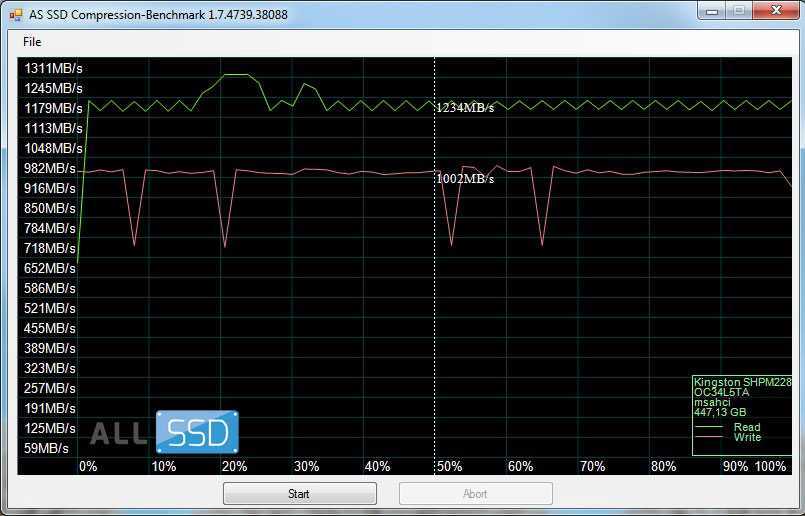
Task: Click the dashed white vertical marker line
Action: [434, 300]
